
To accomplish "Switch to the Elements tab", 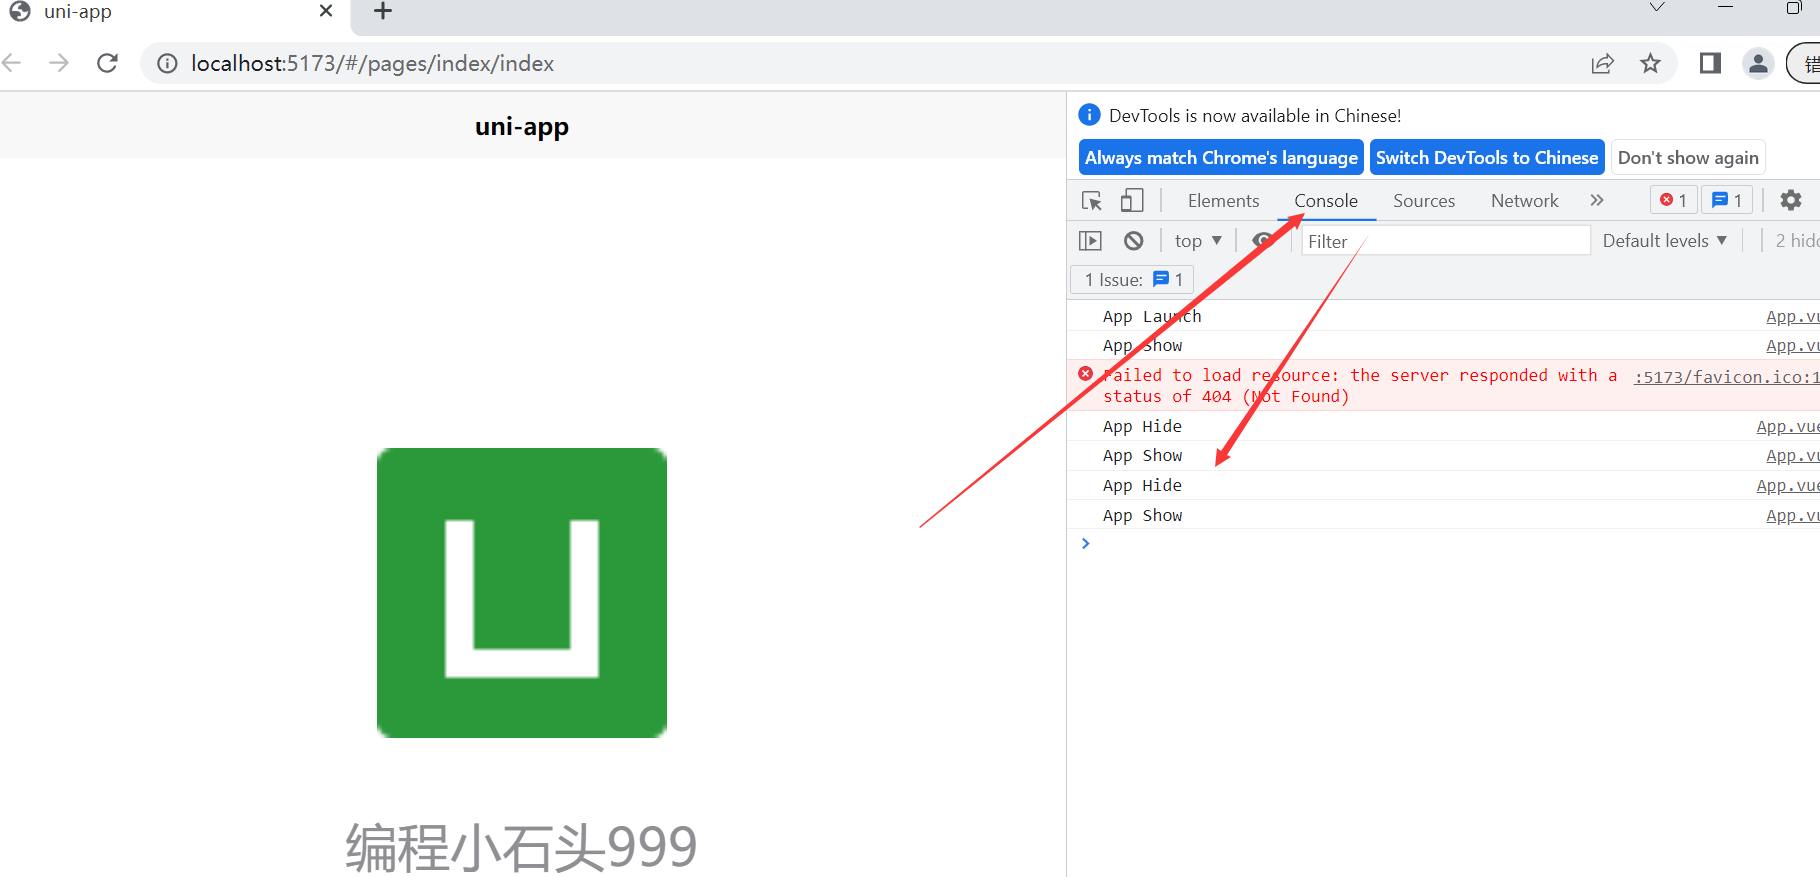I will pos(1223,200).
